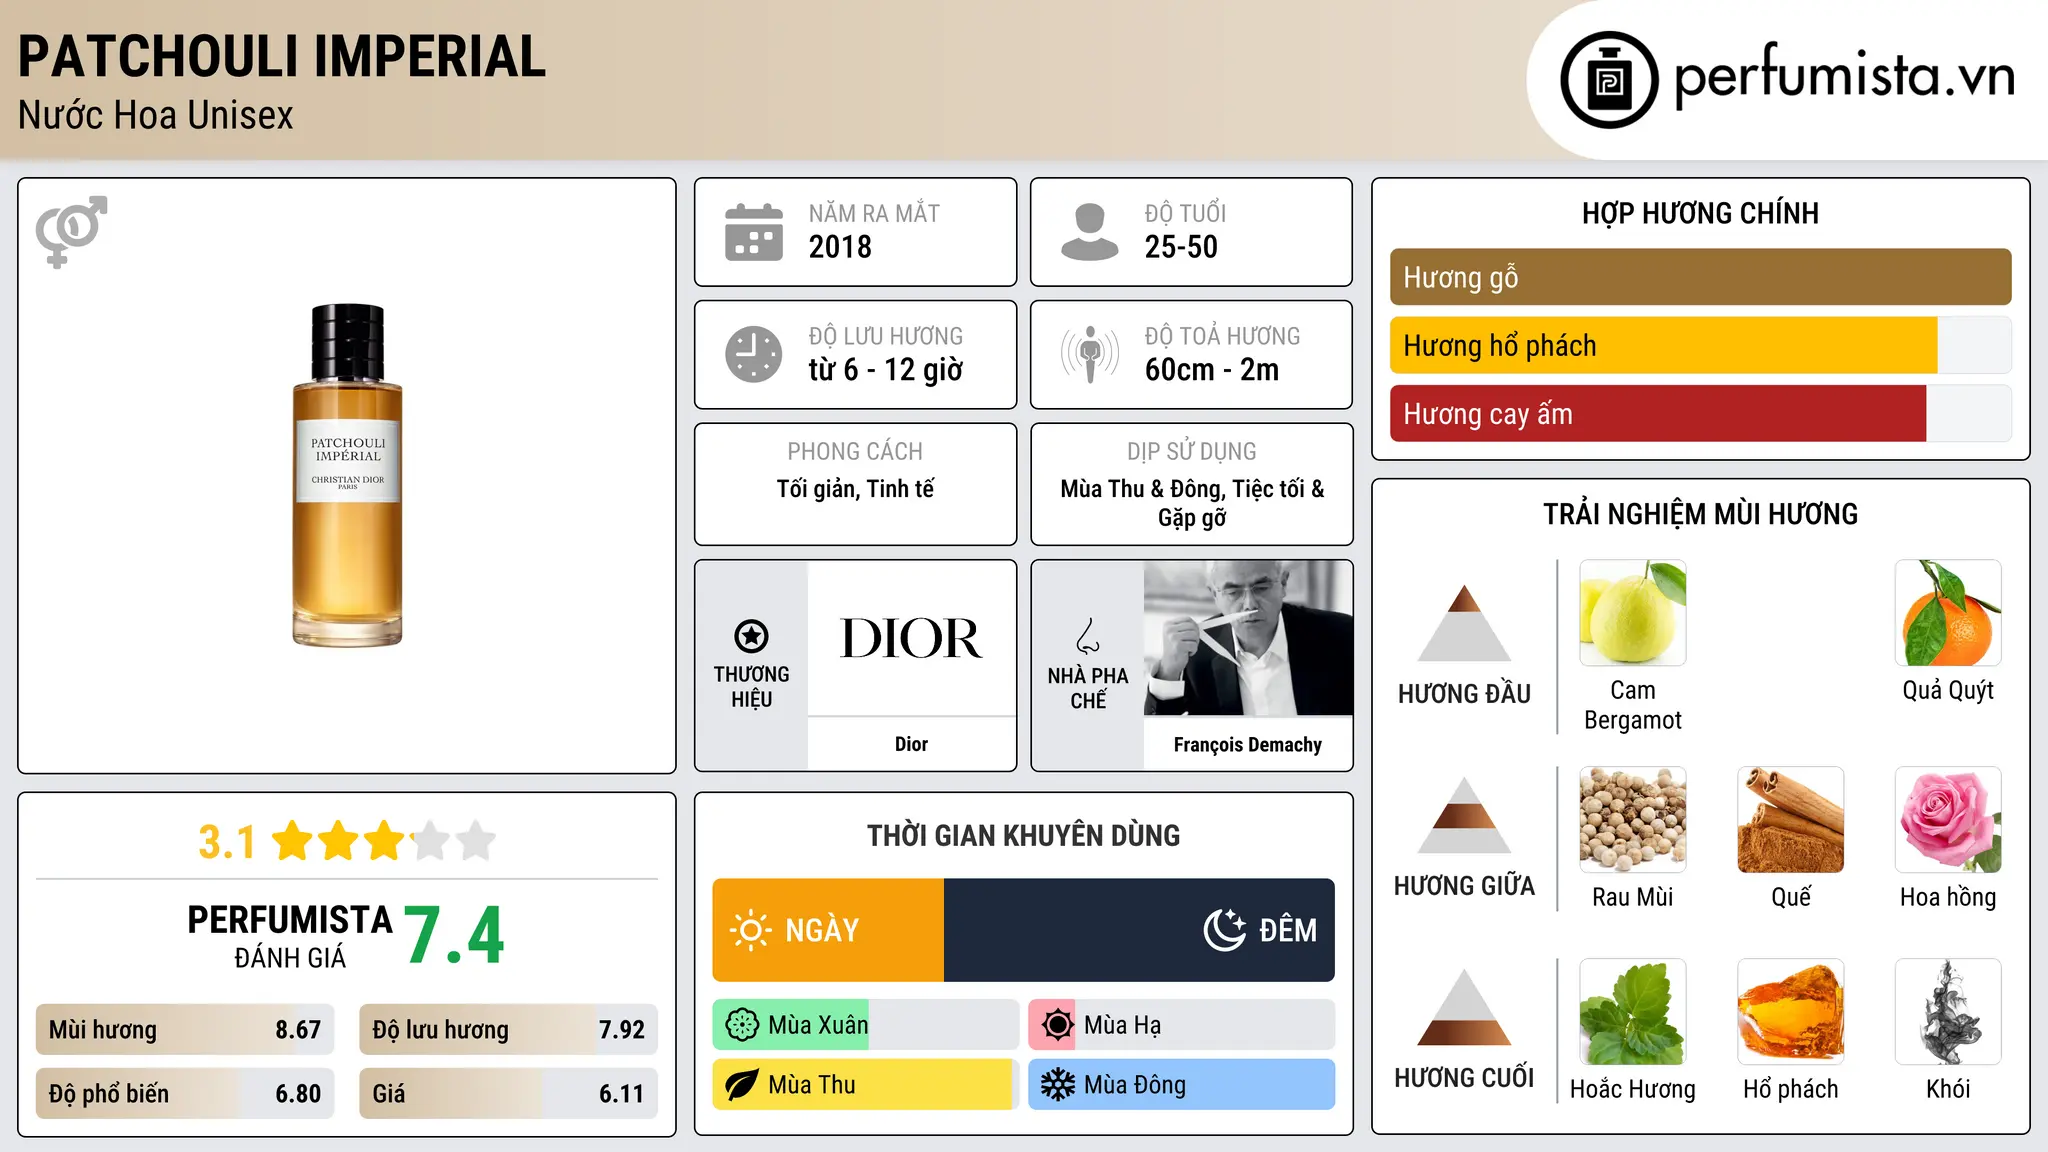The height and width of the screenshot is (1152, 2048).
Task: Click the snowflake icon for Mùa Đông
Action: pyautogui.click(x=1057, y=1085)
